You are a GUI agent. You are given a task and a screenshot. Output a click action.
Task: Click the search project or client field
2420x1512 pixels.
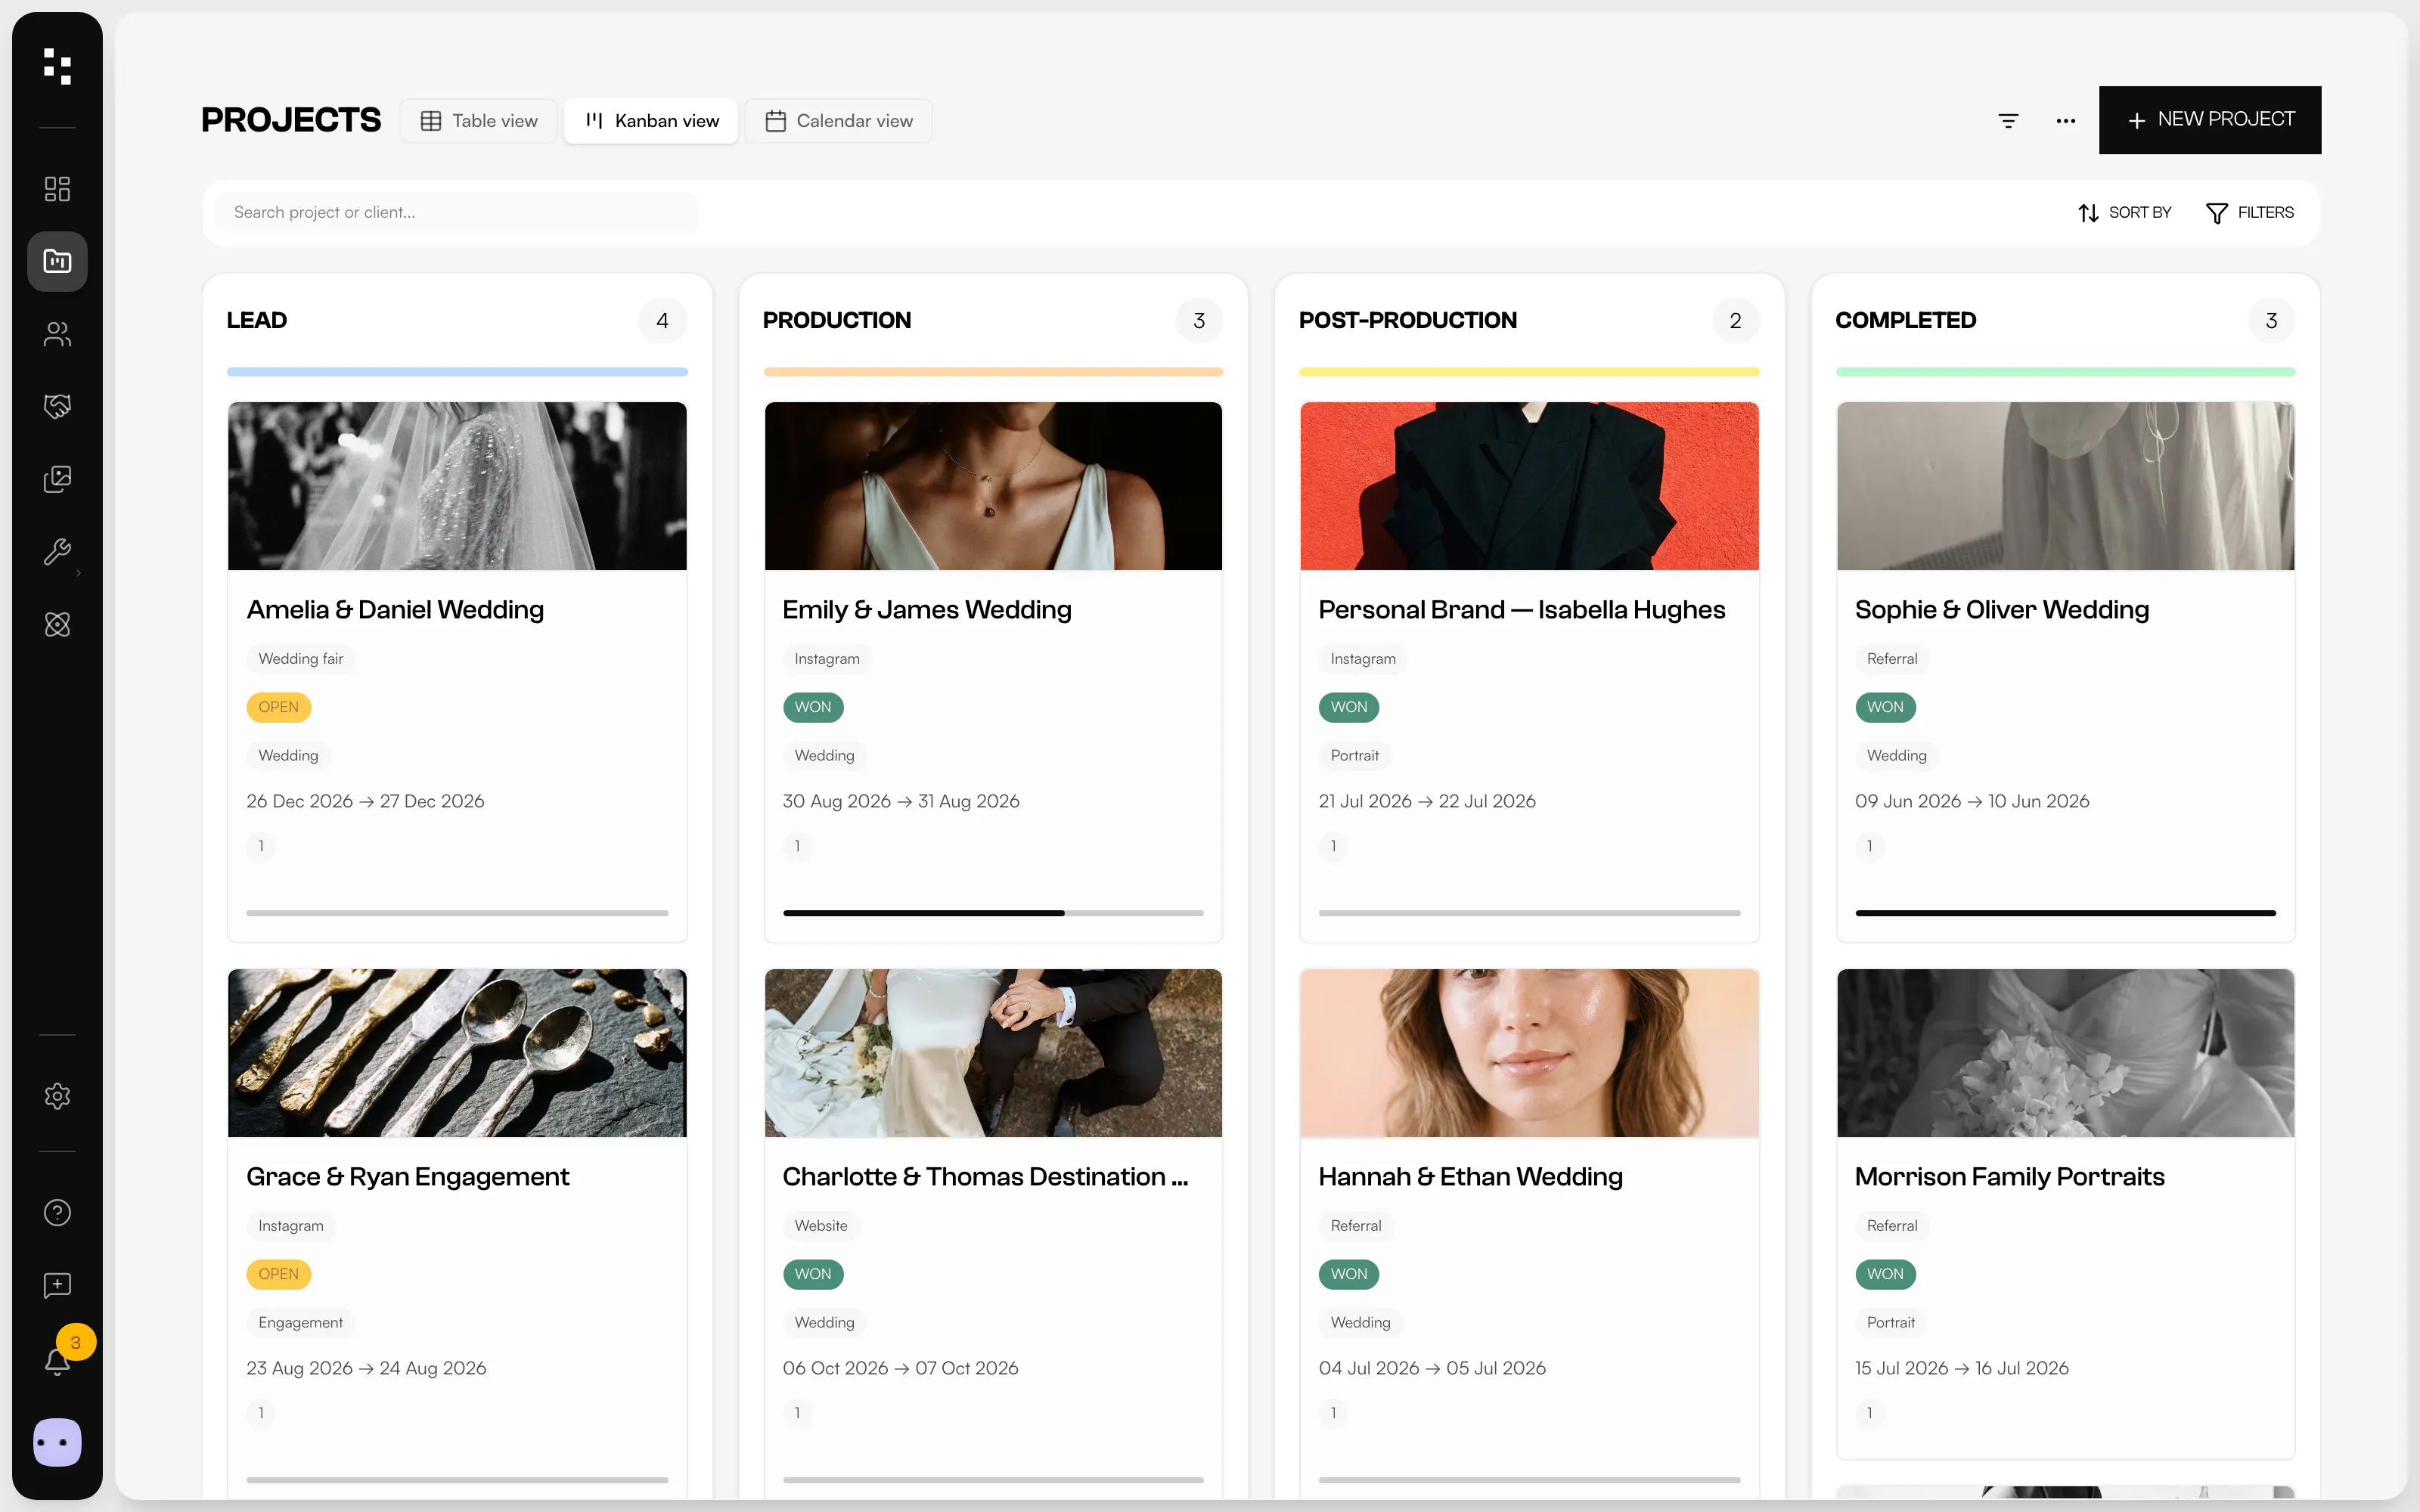point(458,212)
